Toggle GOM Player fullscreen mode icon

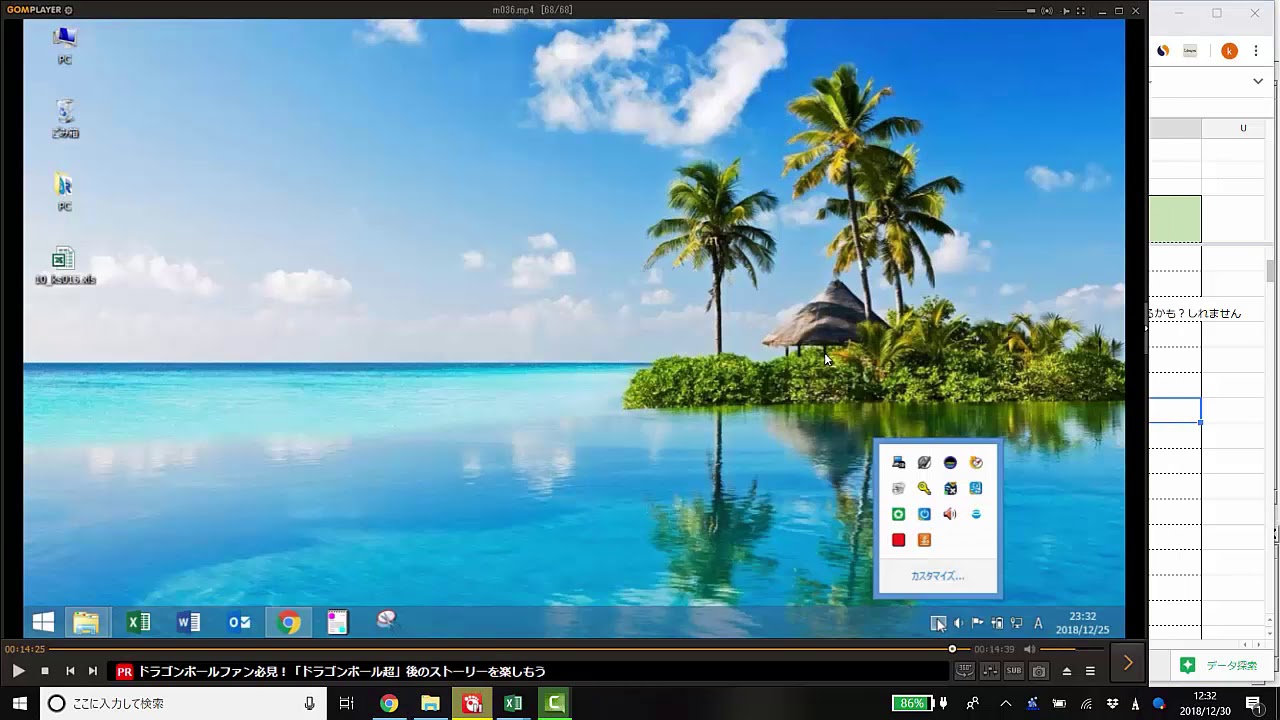point(1082,11)
